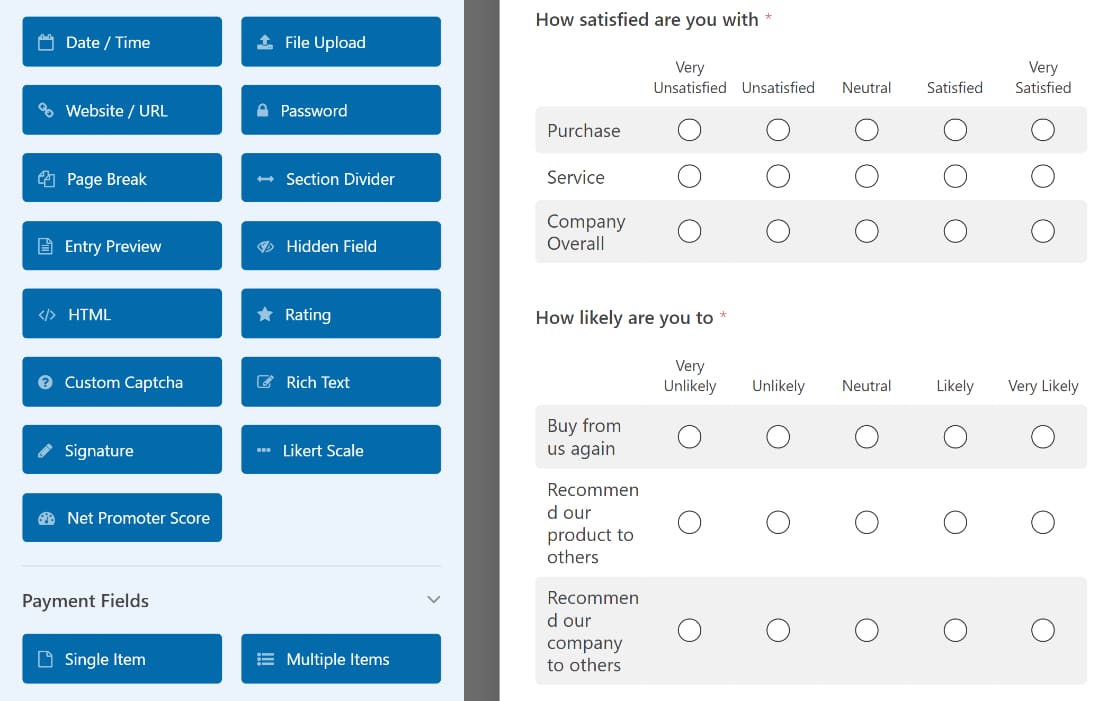This screenshot has height=701, width=1116.
Task: Select Very Satisfied for Purchase row
Action: (1043, 130)
